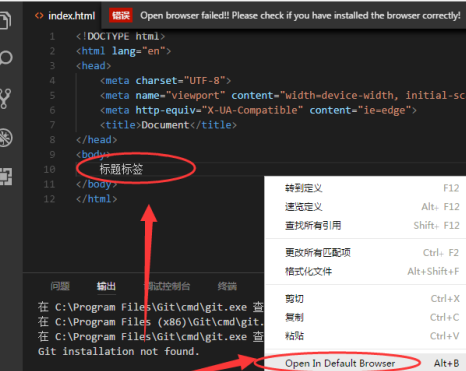Switch to the 问题 panel tab
The height and width of the screenshot is (371, 466).
point(60,286)
